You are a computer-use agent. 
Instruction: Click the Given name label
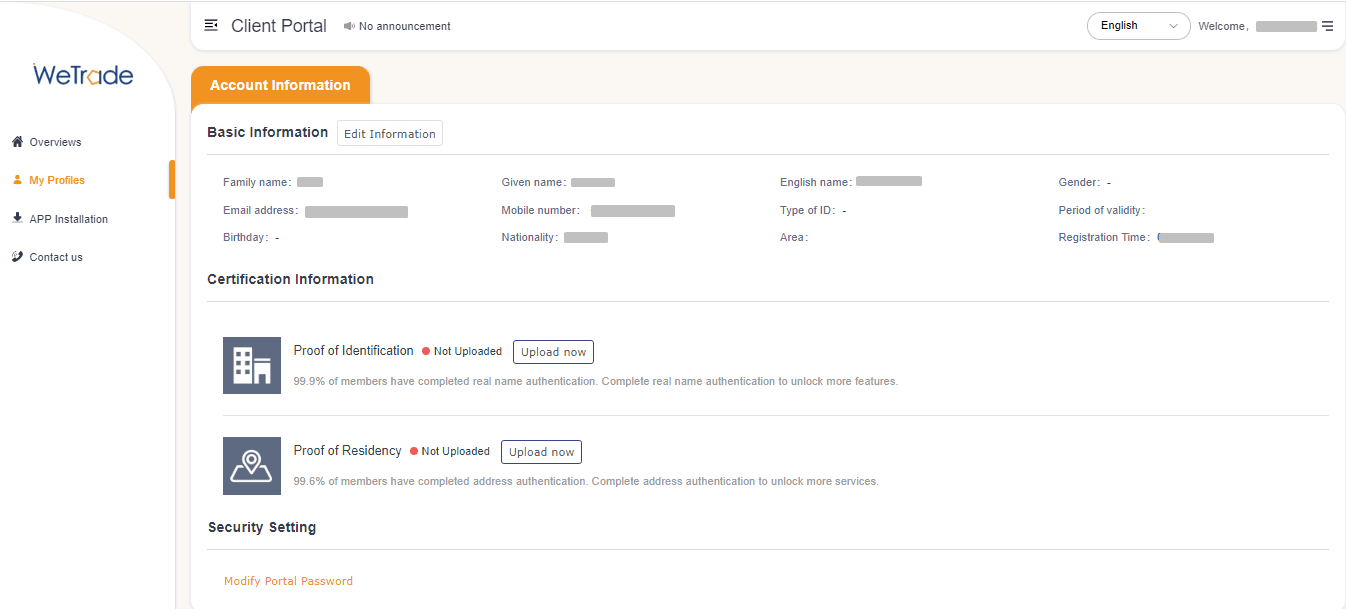tap(534, 182)
